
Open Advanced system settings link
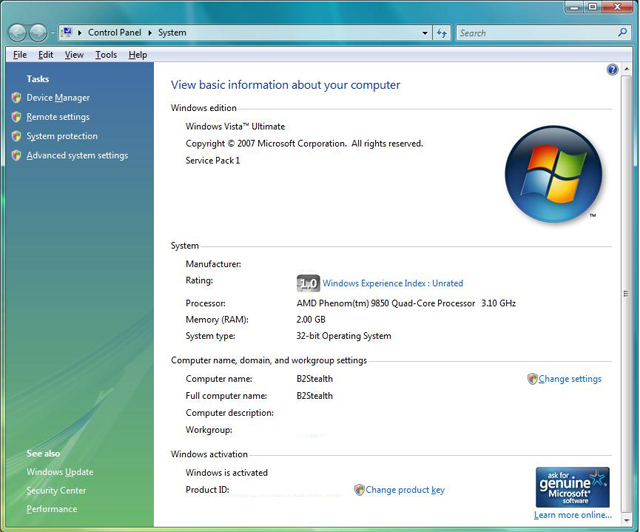(77, 156)
